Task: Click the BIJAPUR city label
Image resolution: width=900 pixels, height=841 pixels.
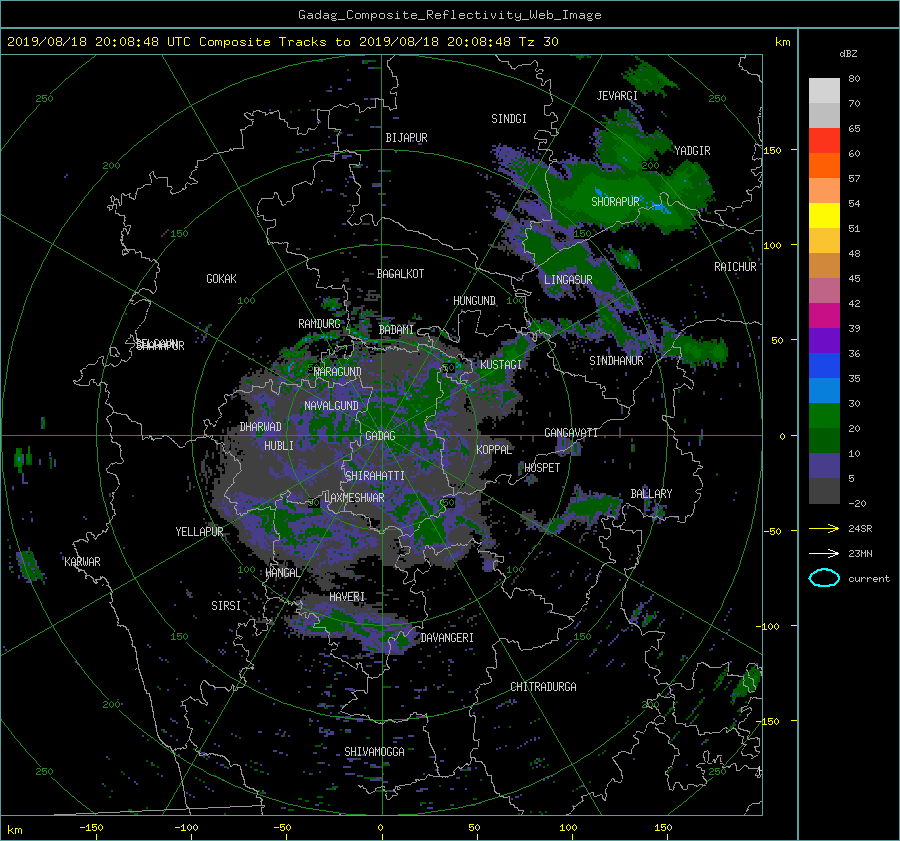Action: (x=406, y=138)
